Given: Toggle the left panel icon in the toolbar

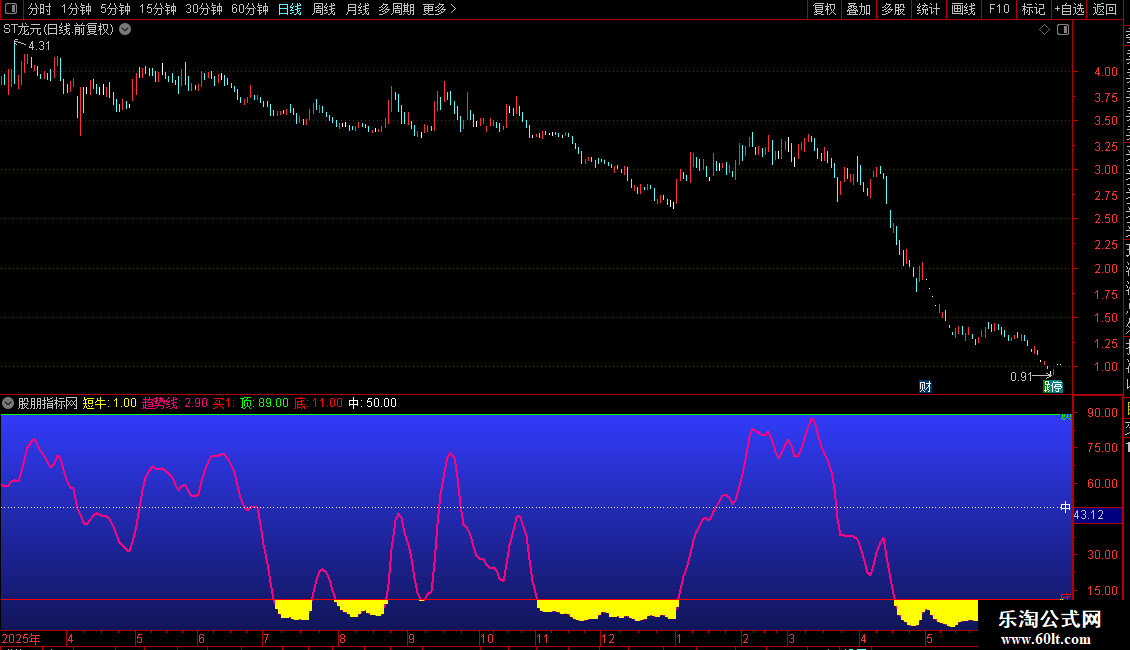Looking at the screenshot, I should [11, 9].
